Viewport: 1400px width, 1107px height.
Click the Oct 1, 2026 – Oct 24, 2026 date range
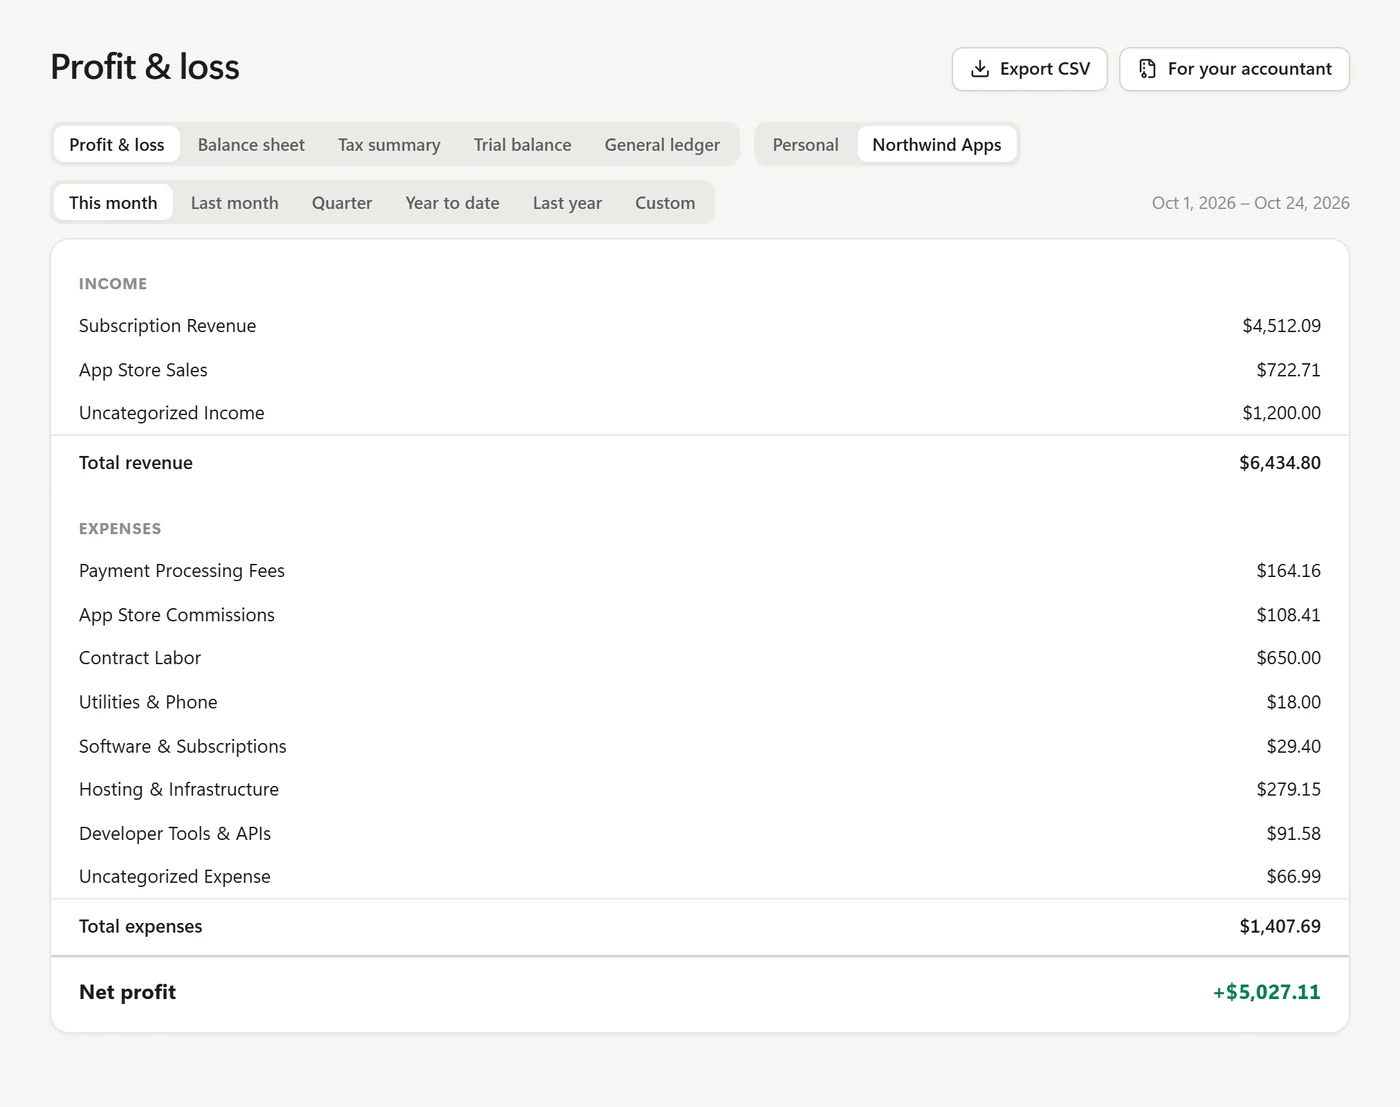pyautogui.click(x=1250, y=203)
